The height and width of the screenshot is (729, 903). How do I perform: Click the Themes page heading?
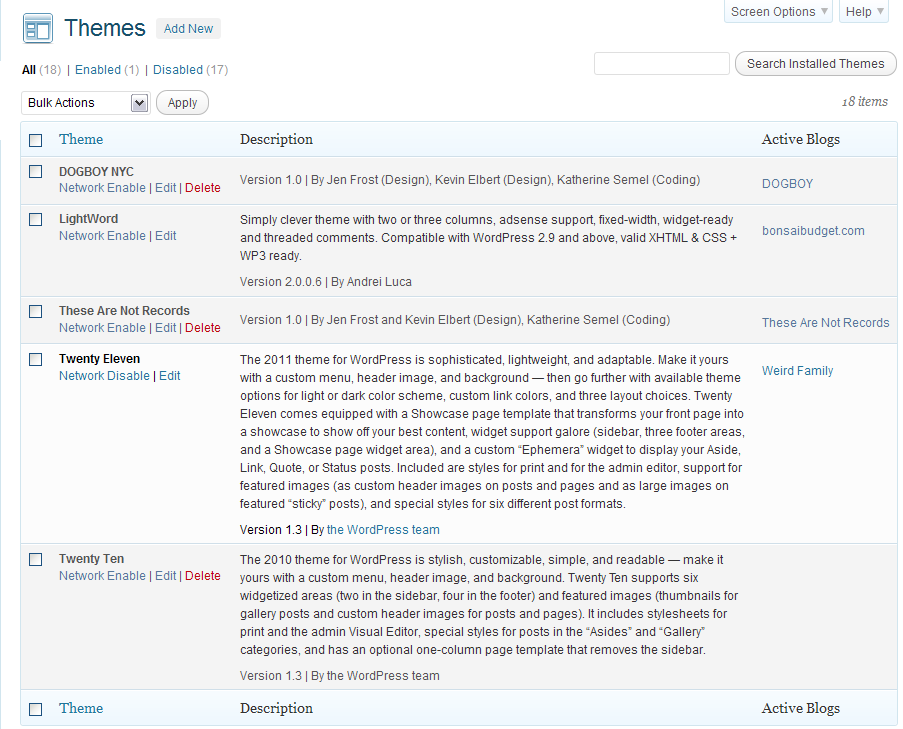click(105, 28)
